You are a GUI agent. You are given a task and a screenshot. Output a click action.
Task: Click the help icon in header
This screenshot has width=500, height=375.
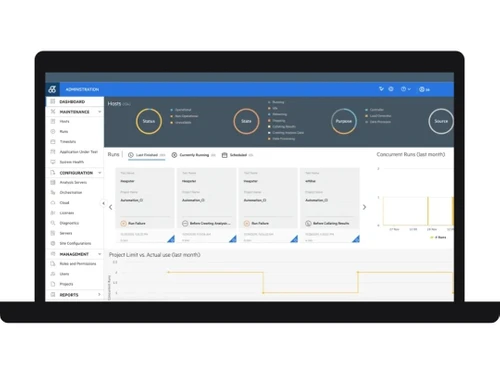click(x=403, y=89)
